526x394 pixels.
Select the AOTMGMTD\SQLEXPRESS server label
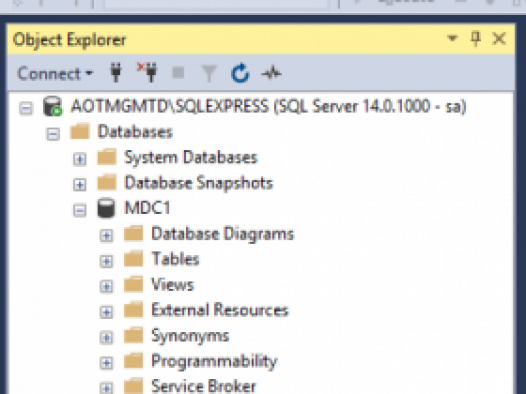269,107
